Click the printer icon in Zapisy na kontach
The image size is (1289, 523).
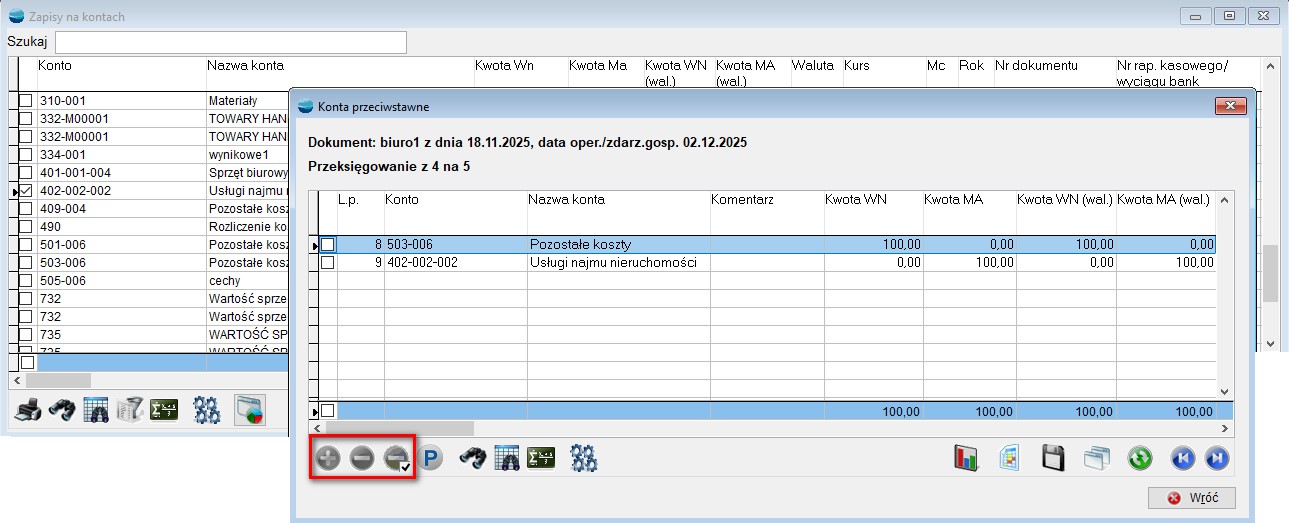point(30,410)
